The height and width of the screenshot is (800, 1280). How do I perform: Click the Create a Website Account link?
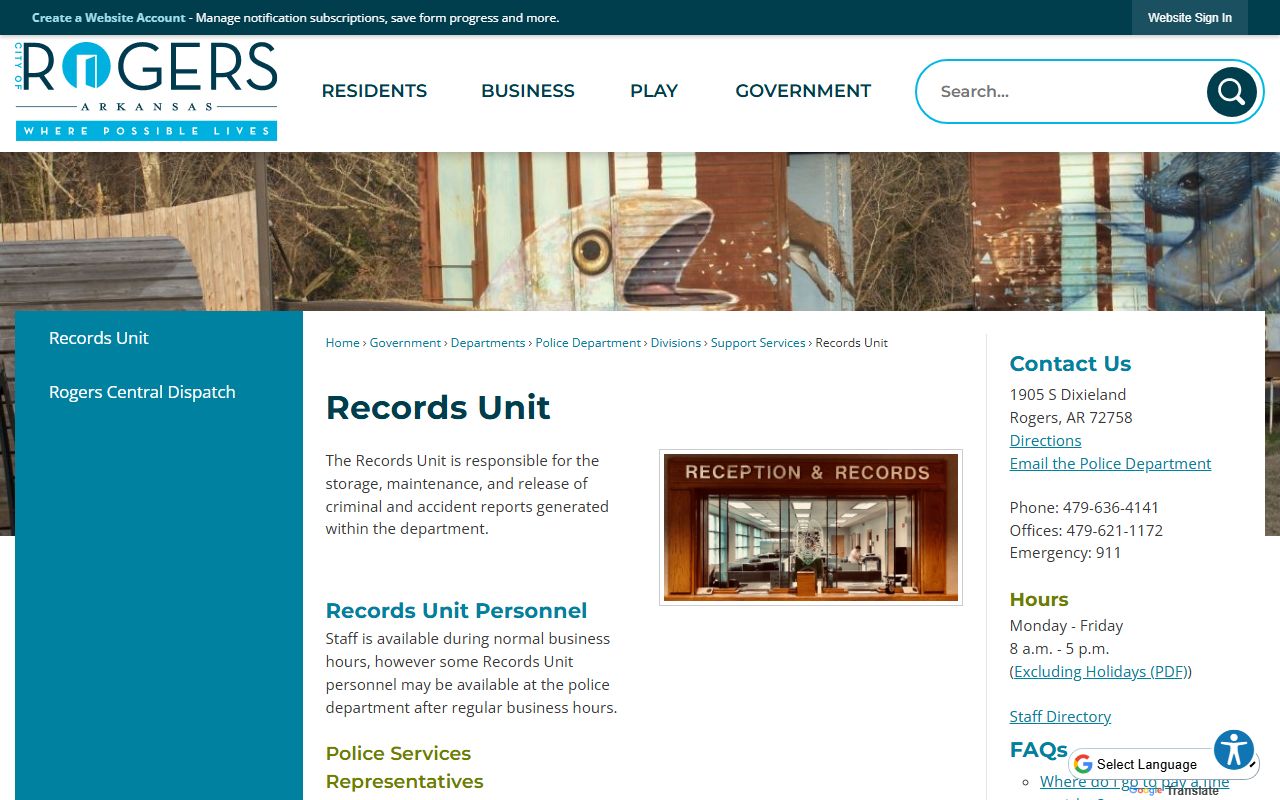pyautogui.click(x=109, y=18)
